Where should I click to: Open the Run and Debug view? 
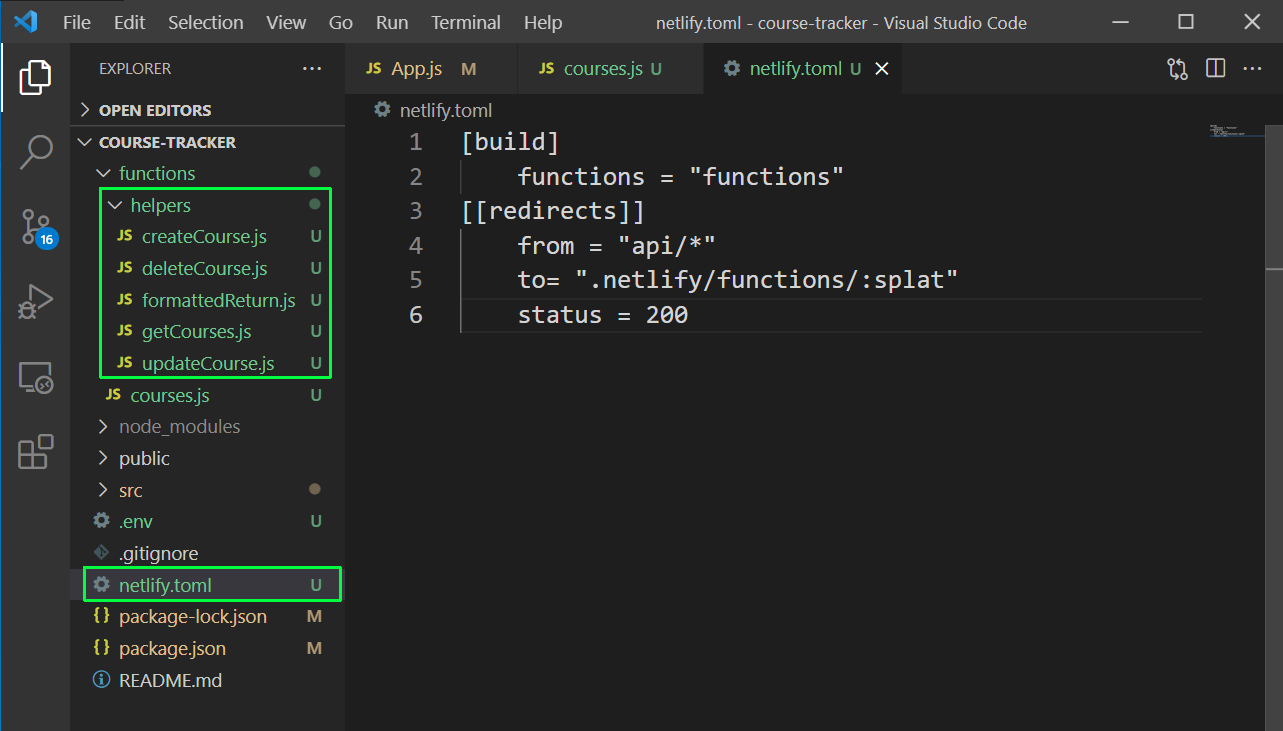(35, 302)
